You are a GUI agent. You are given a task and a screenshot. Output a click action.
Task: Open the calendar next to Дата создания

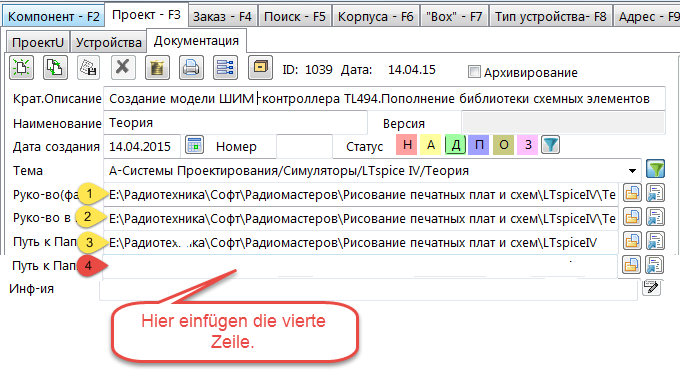(194, 145)
